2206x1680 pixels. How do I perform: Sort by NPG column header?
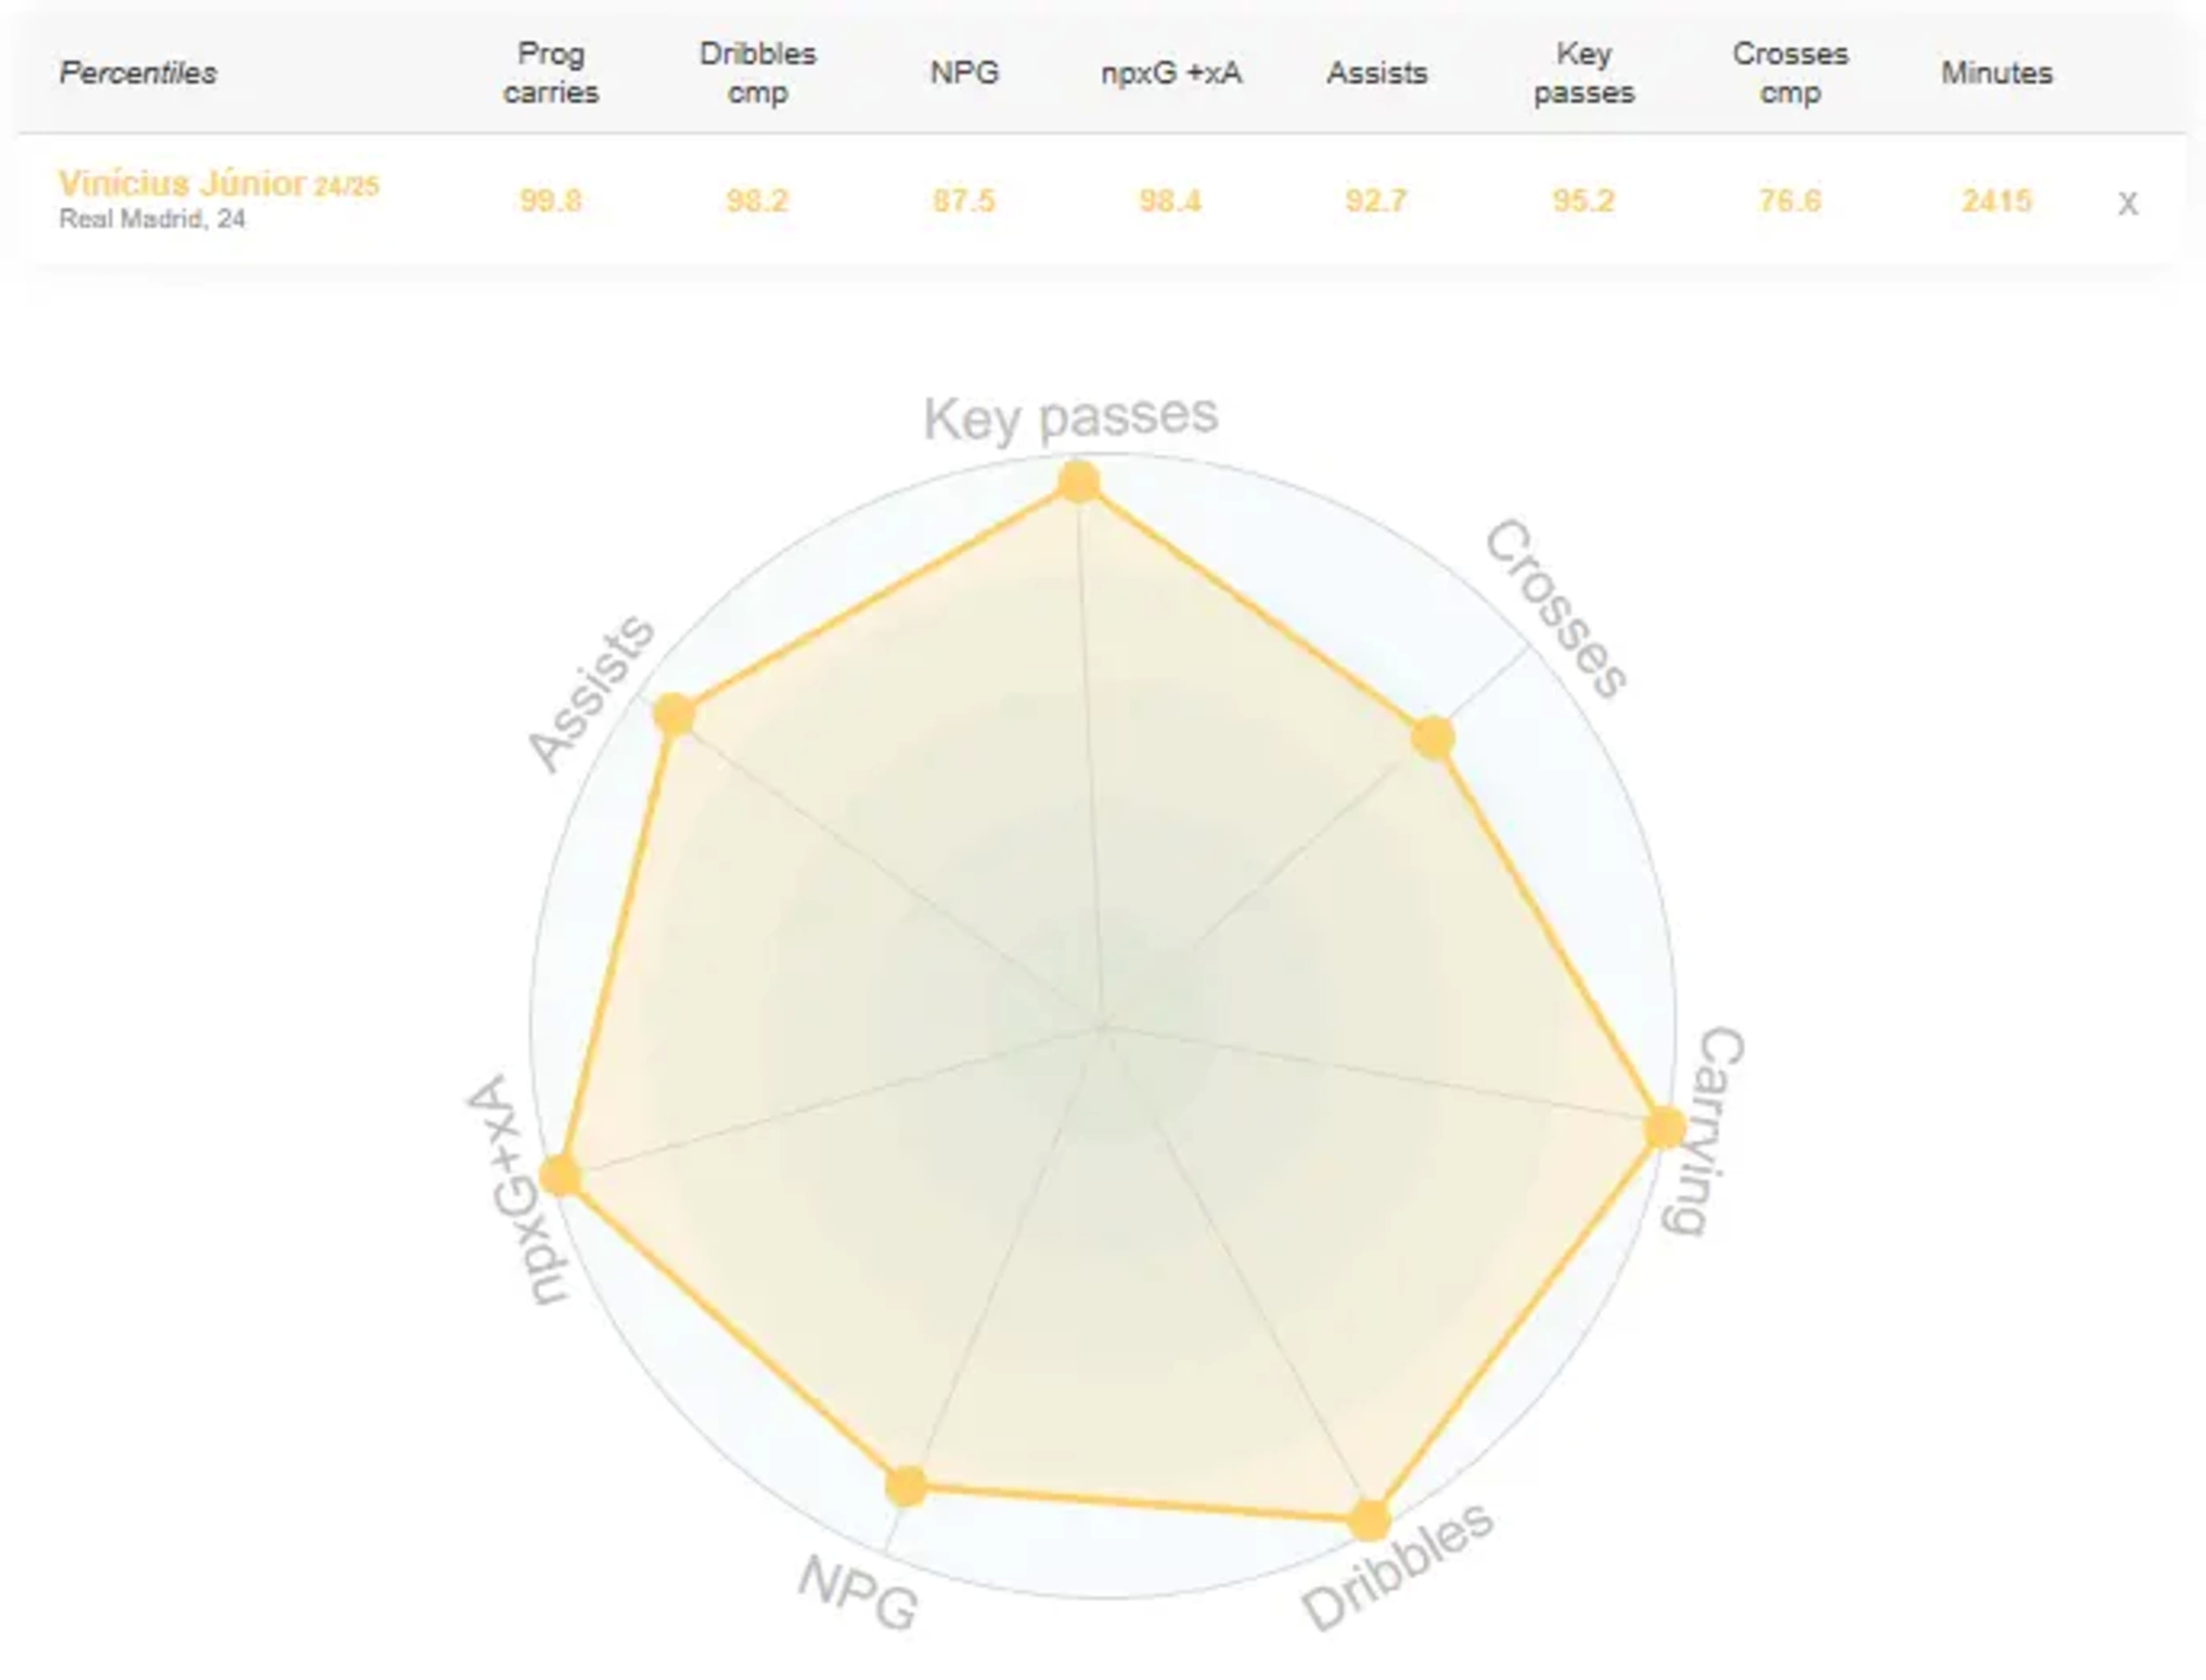pyautogui.click(x=964, y=73)
